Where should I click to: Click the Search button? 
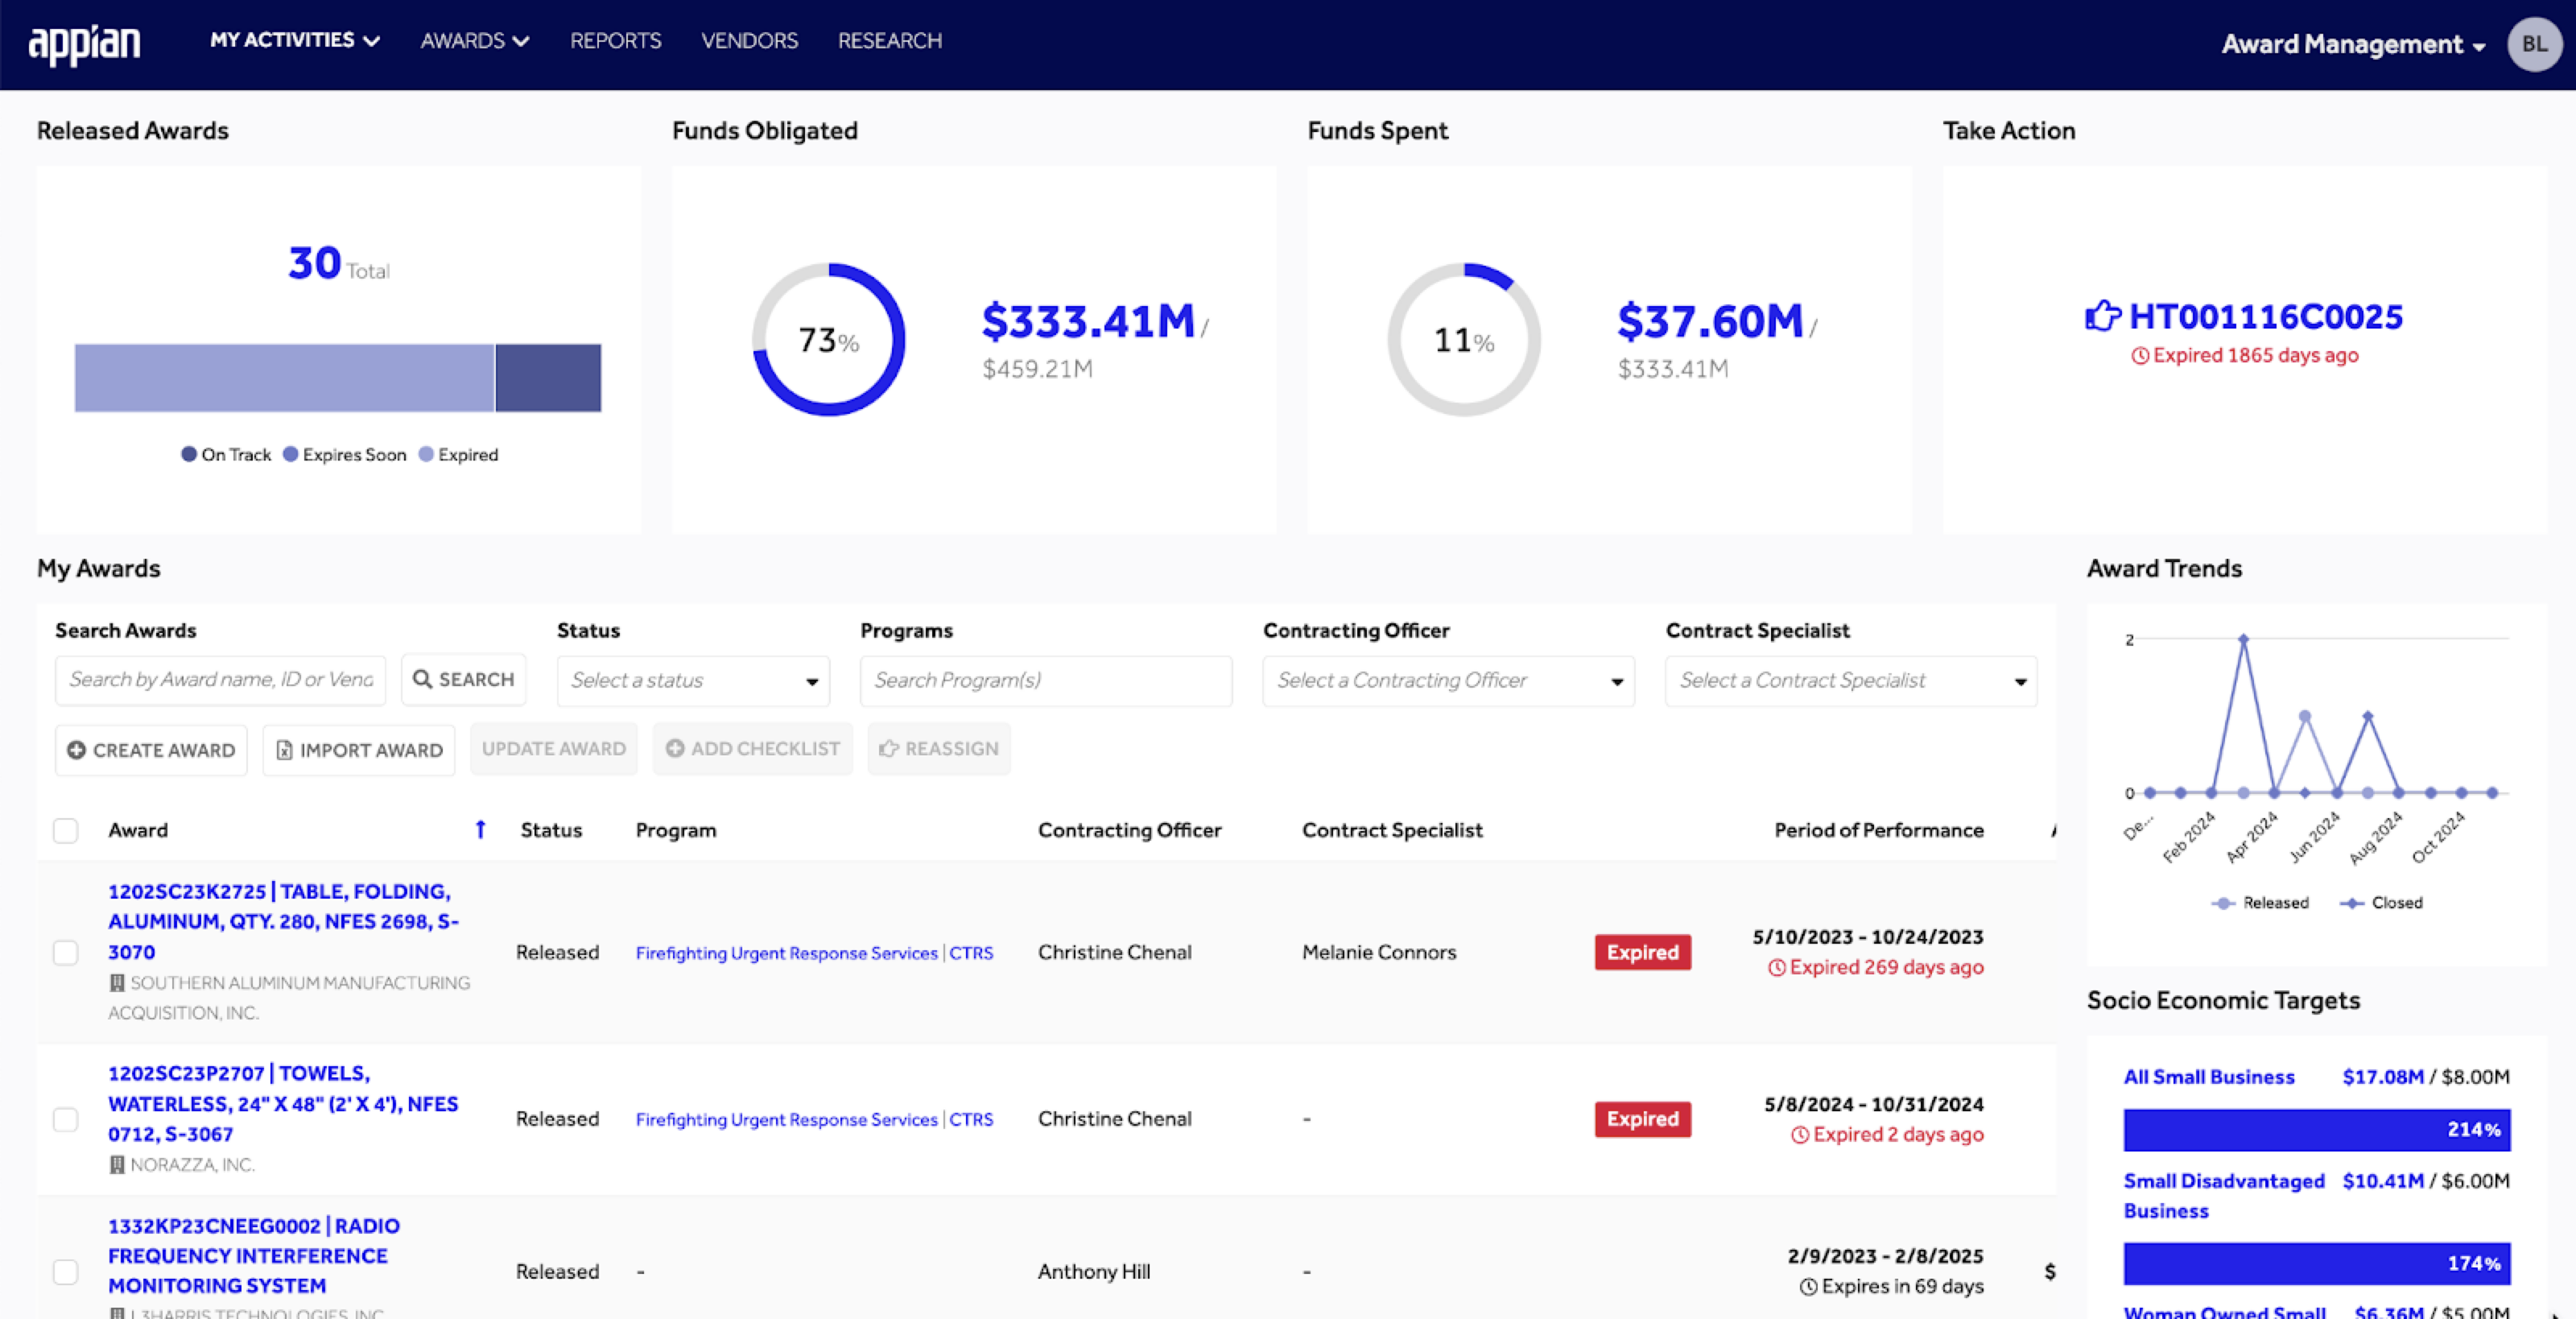[463, 680]
